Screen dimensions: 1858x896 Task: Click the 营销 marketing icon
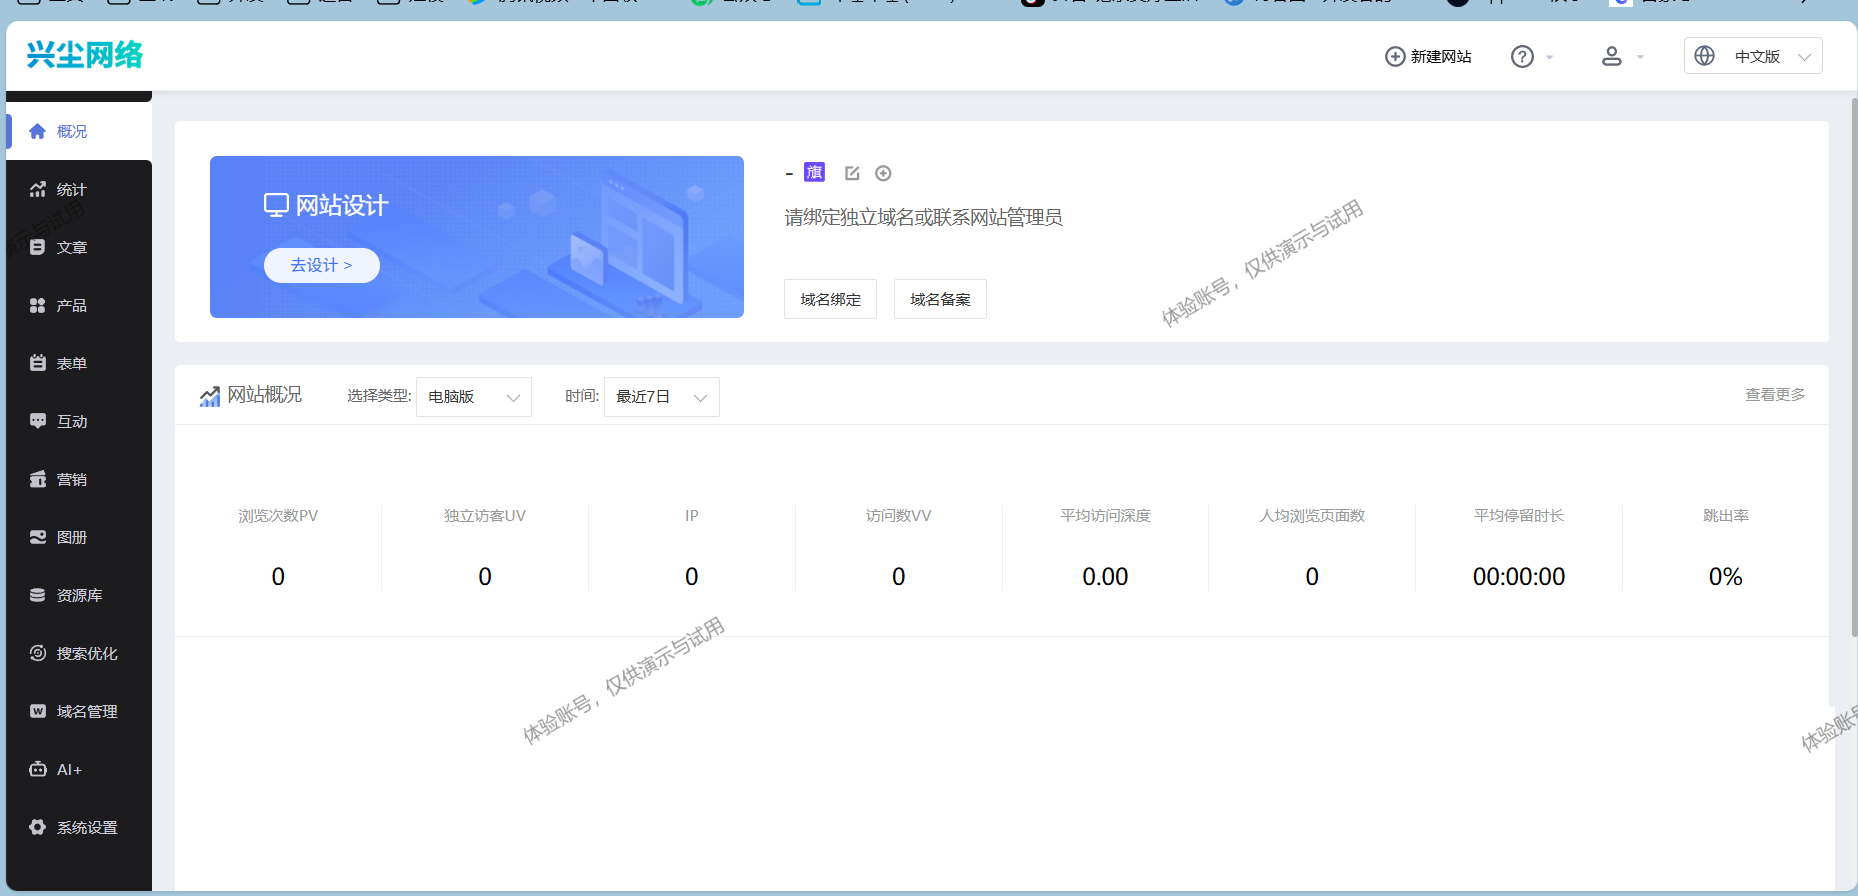(x=38, y=479)
